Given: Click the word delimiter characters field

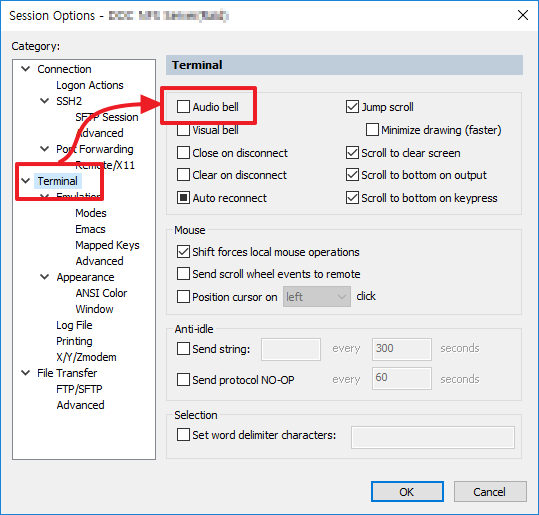Looking at the screenshot, I should tap(433, 437).
